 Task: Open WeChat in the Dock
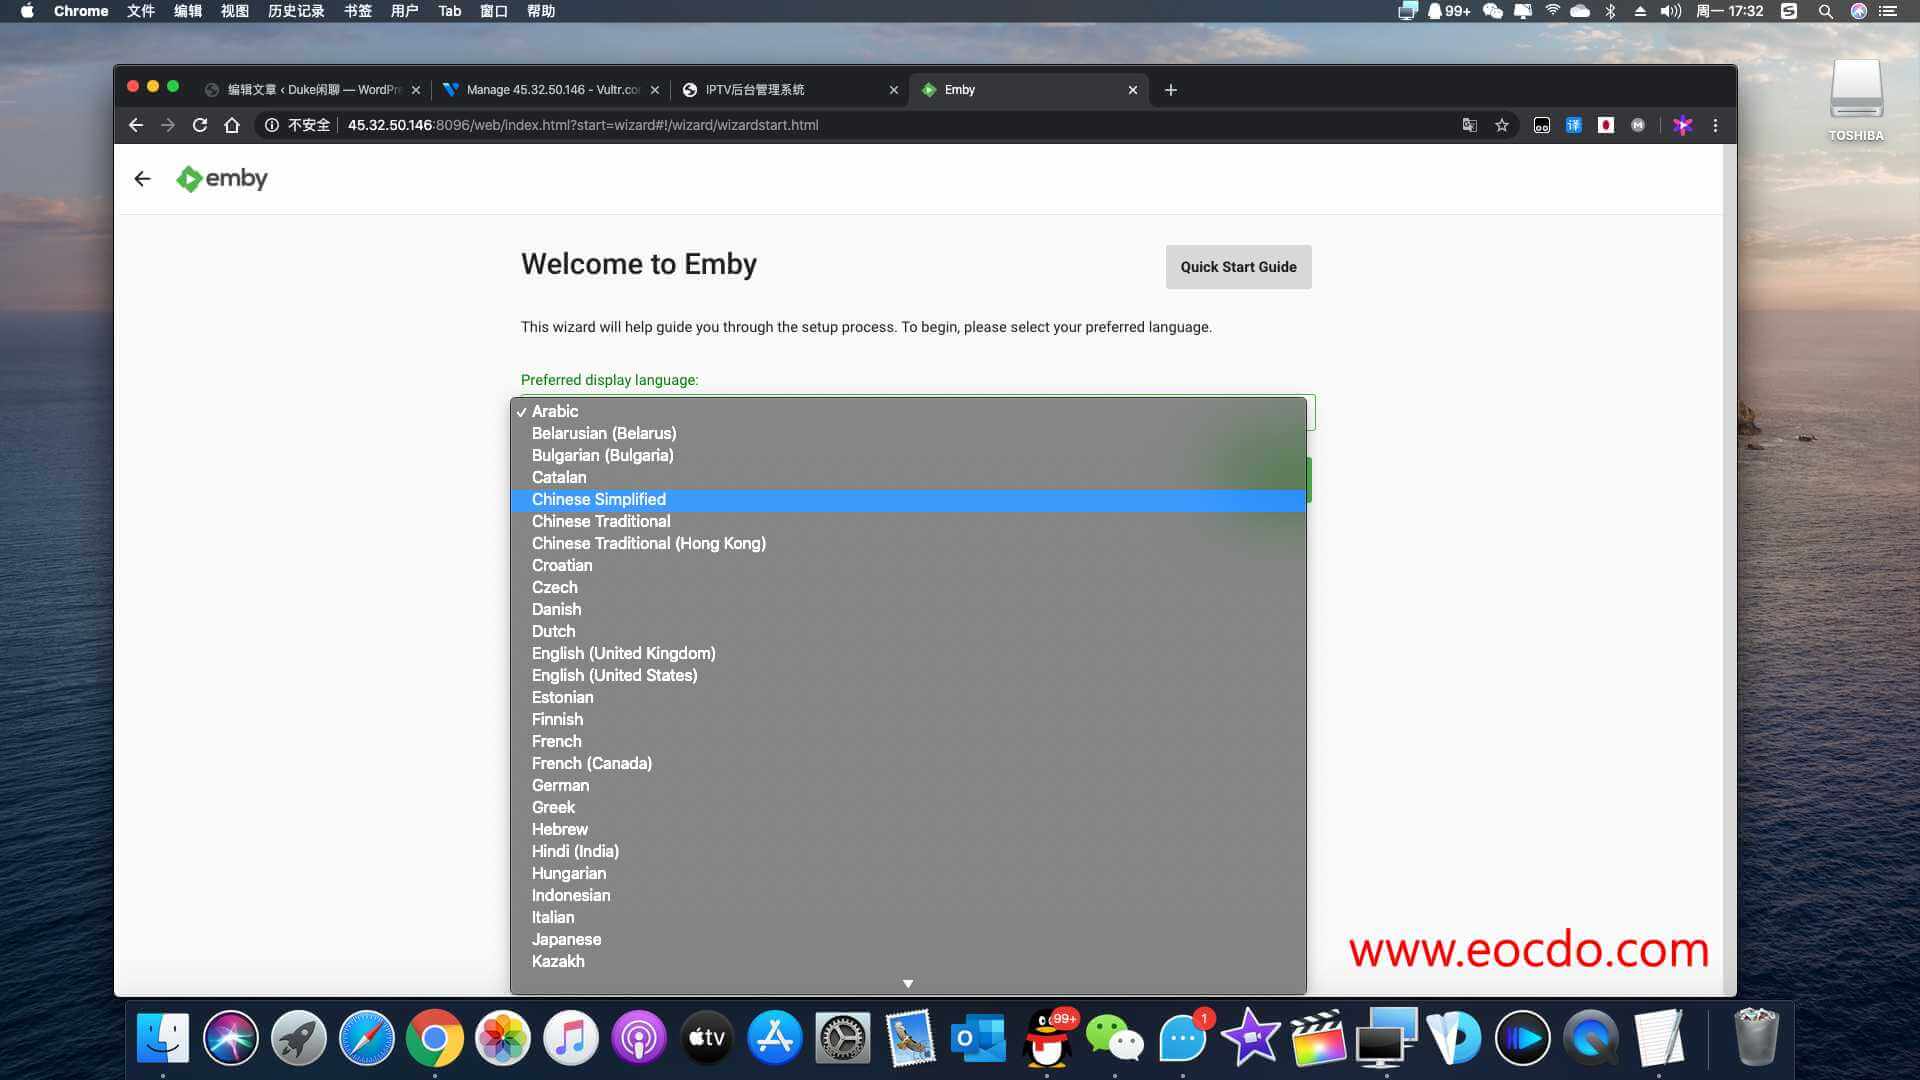pos(1115,1038)
